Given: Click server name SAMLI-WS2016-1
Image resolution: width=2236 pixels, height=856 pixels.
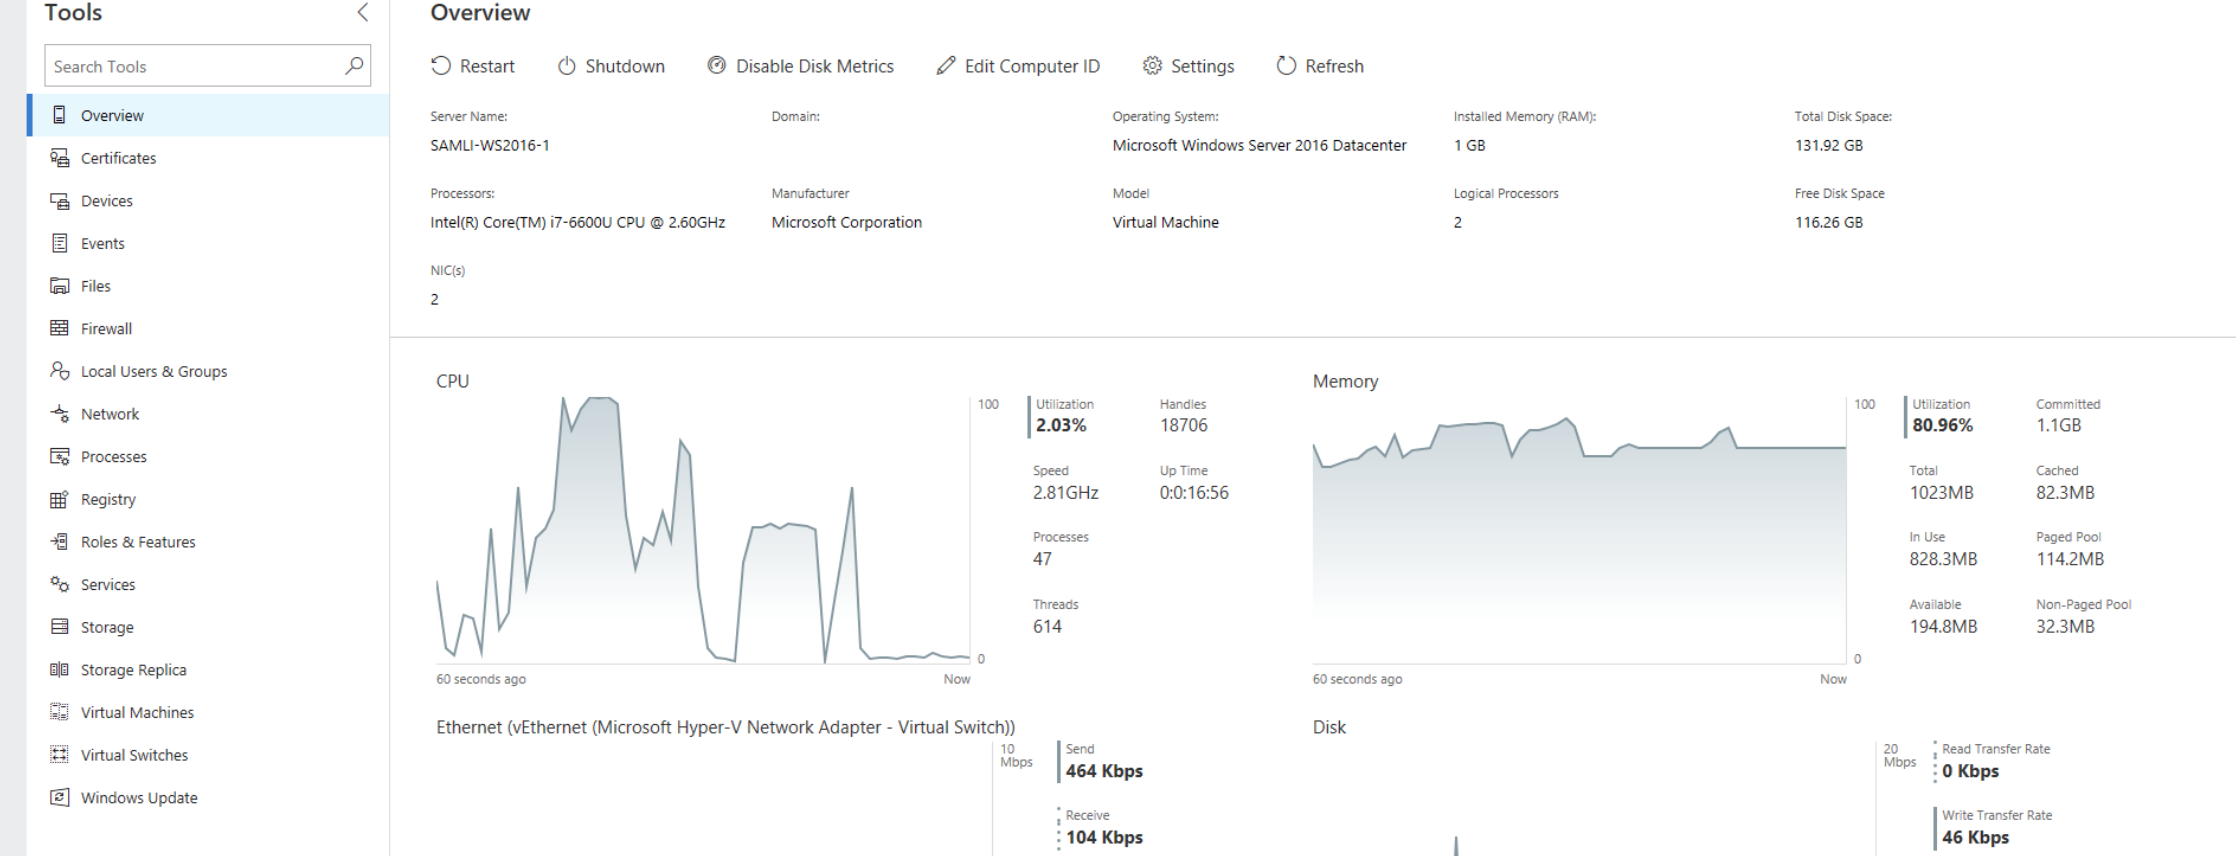Looking at the screenshot, I should 490,145.
